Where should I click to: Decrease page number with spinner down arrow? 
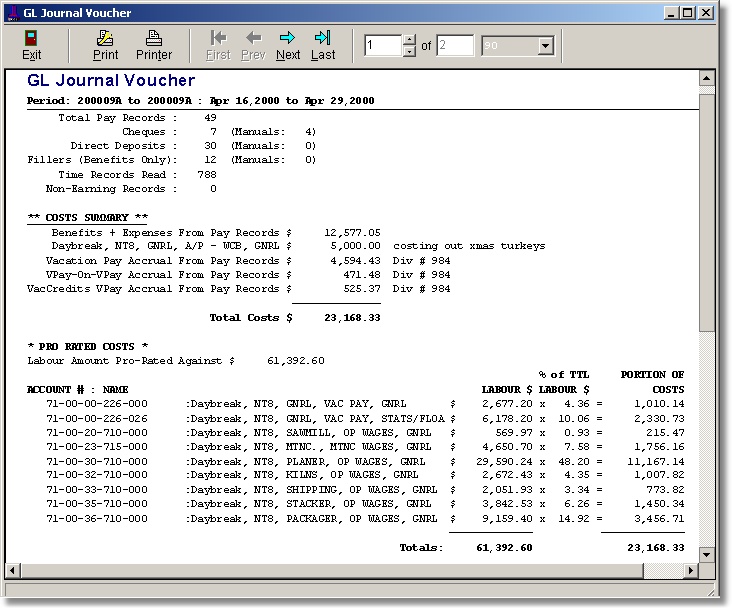[x=409, y=51]
